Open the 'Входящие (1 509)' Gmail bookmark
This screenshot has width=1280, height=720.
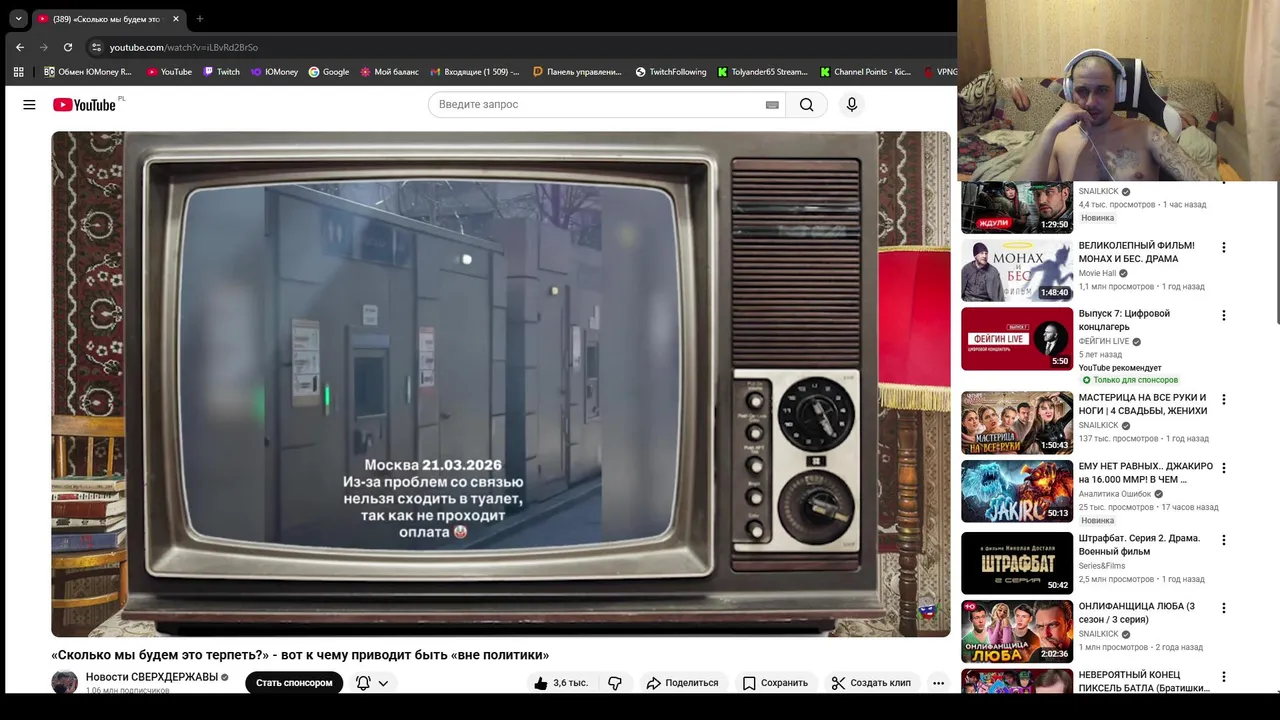(x=475, y=72)
